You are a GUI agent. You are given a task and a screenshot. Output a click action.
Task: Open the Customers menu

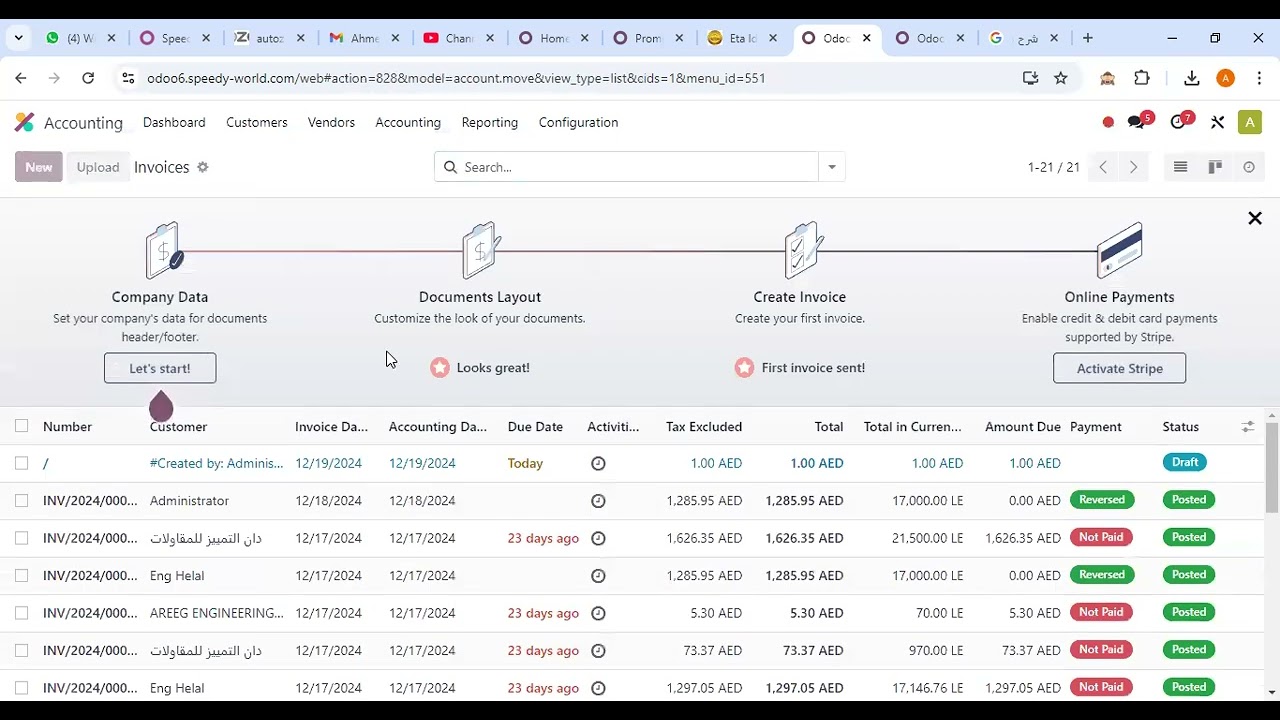point(256,122)
